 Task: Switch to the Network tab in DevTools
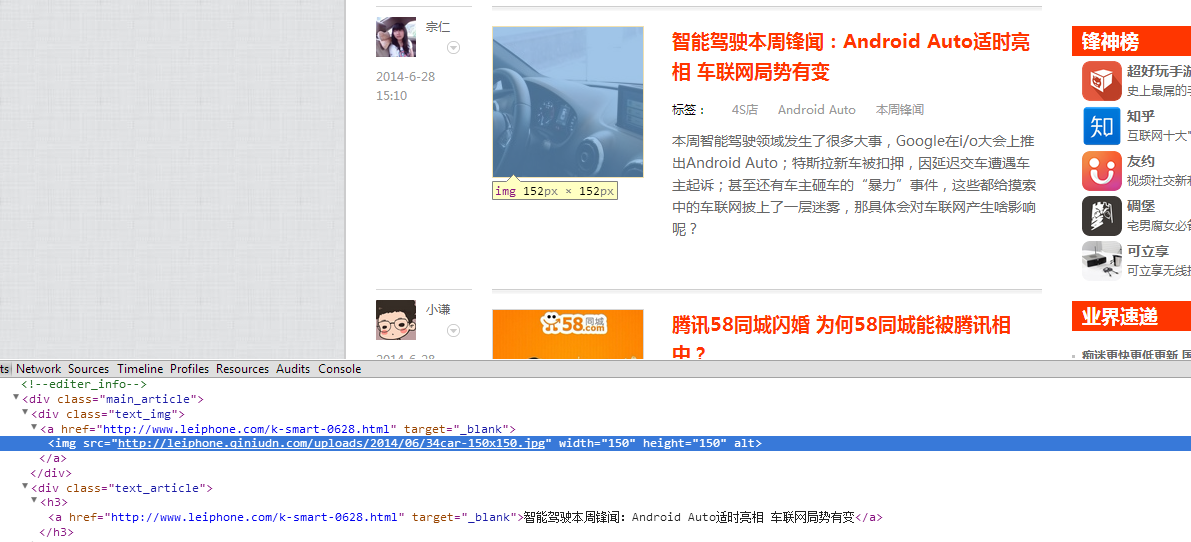pyautogui.click(x=38, y=369)
